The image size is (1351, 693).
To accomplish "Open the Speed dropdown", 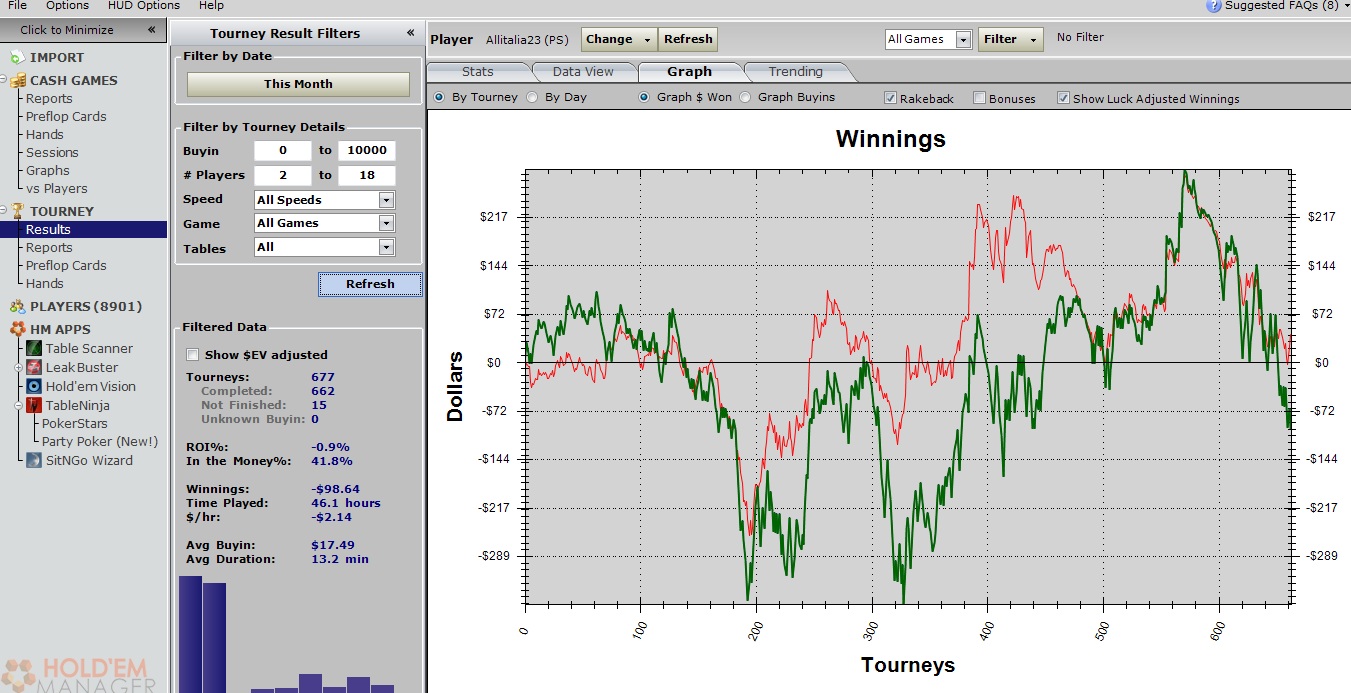I will 386,200.
